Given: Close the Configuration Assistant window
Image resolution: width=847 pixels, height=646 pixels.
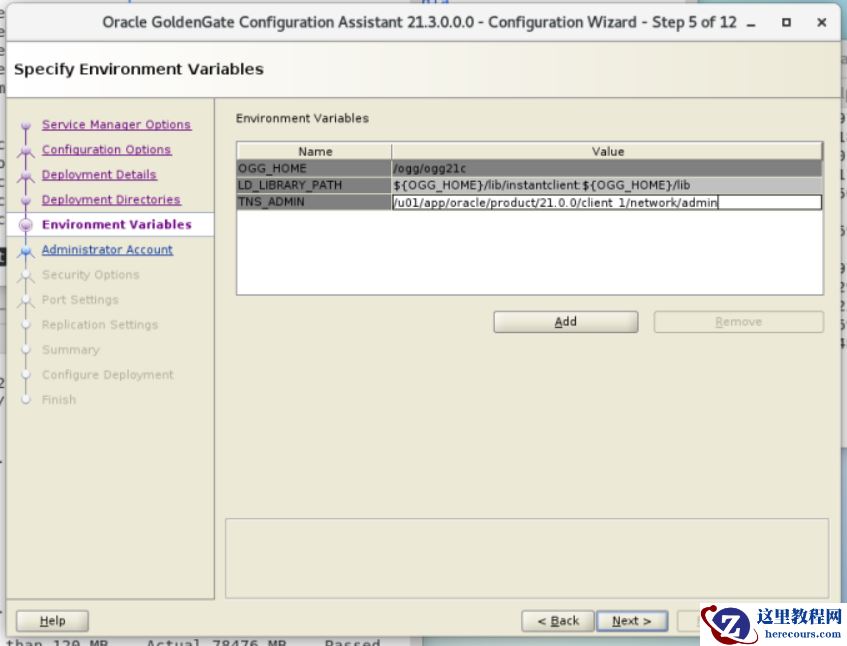Looking at the screenshot, I should click(822, 23).
